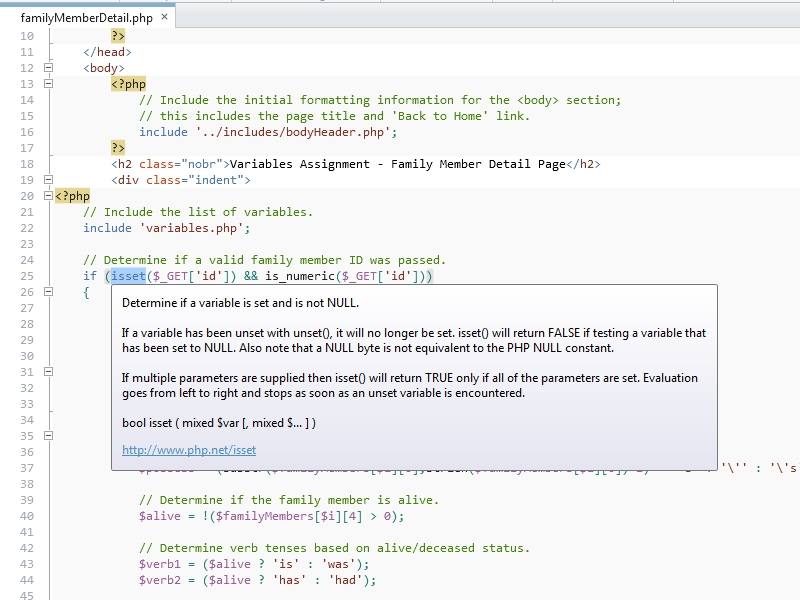Collapse the if-block brace fold on line 26
The image size is (800, 600).
coord(47,292)
